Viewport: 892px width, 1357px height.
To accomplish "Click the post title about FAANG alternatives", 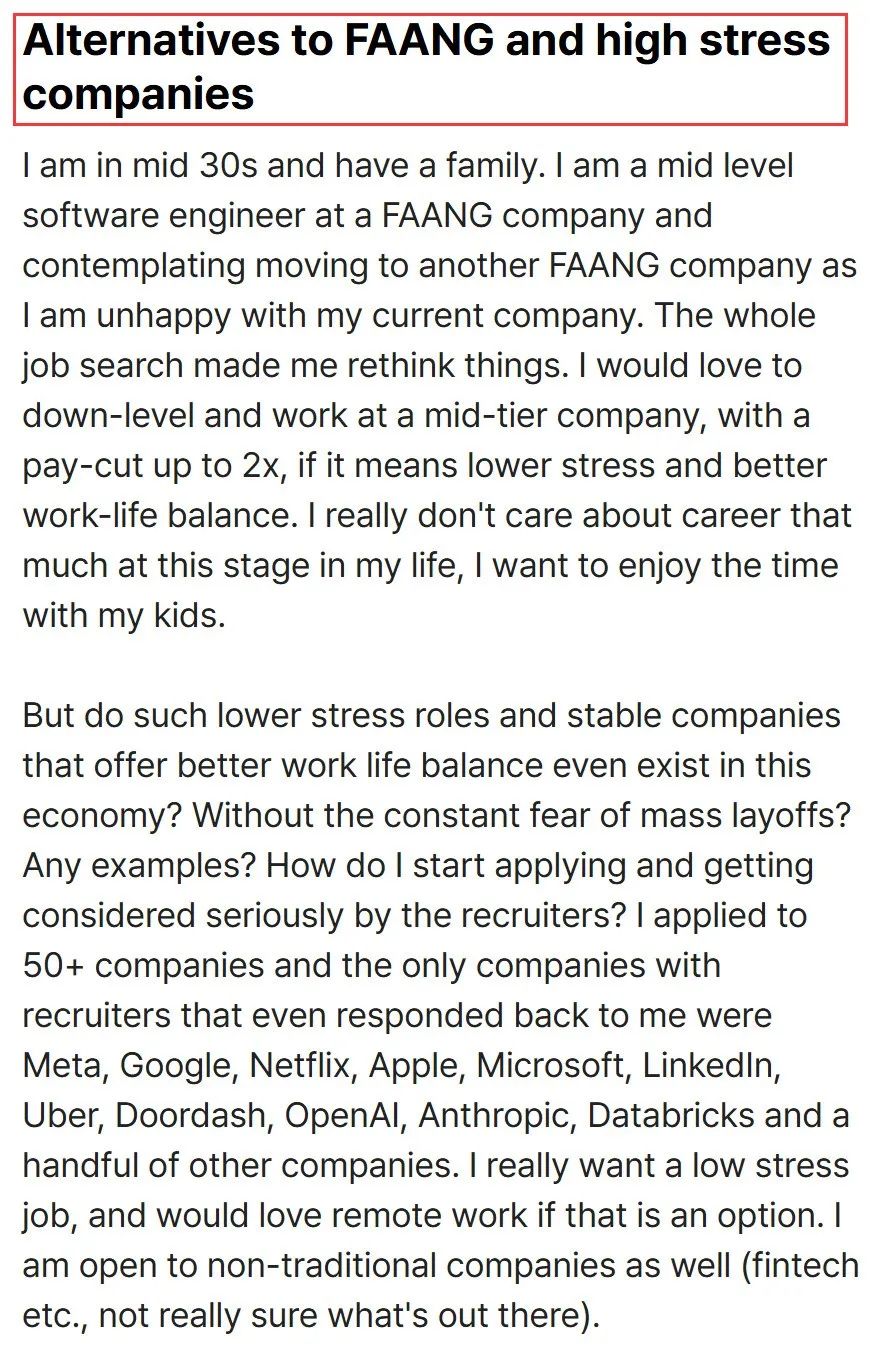I will tap(430, 68).
